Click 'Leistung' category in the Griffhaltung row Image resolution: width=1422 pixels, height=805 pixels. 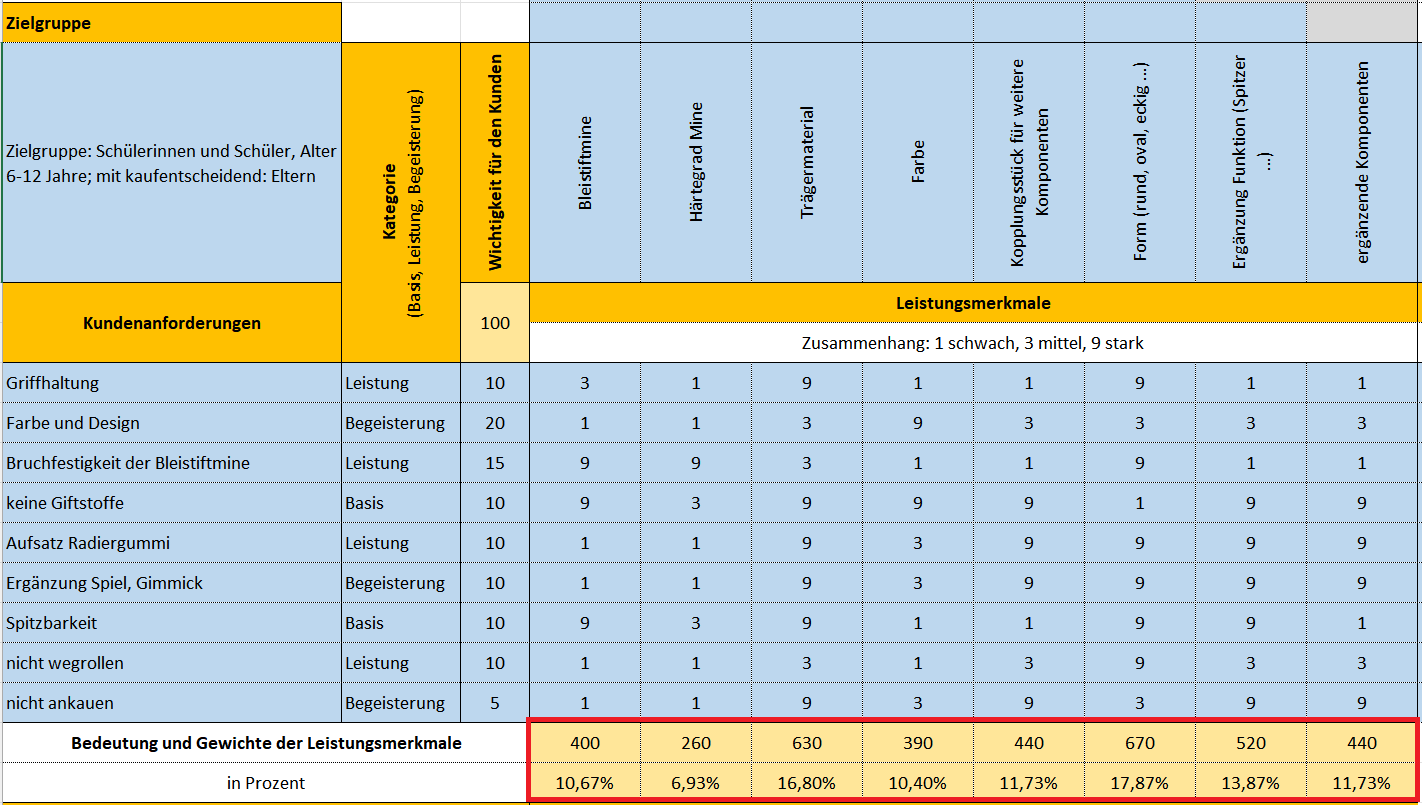coord(401,383)
